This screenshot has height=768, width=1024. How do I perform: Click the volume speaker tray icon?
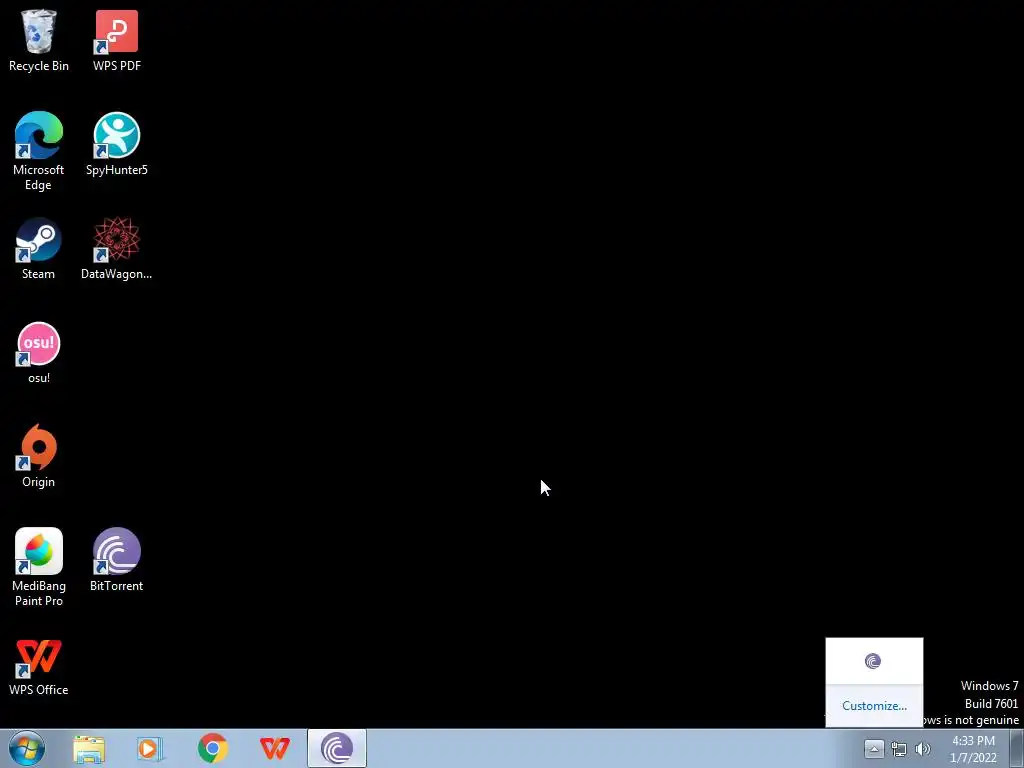pyautogui.click(x=922, y=749)
